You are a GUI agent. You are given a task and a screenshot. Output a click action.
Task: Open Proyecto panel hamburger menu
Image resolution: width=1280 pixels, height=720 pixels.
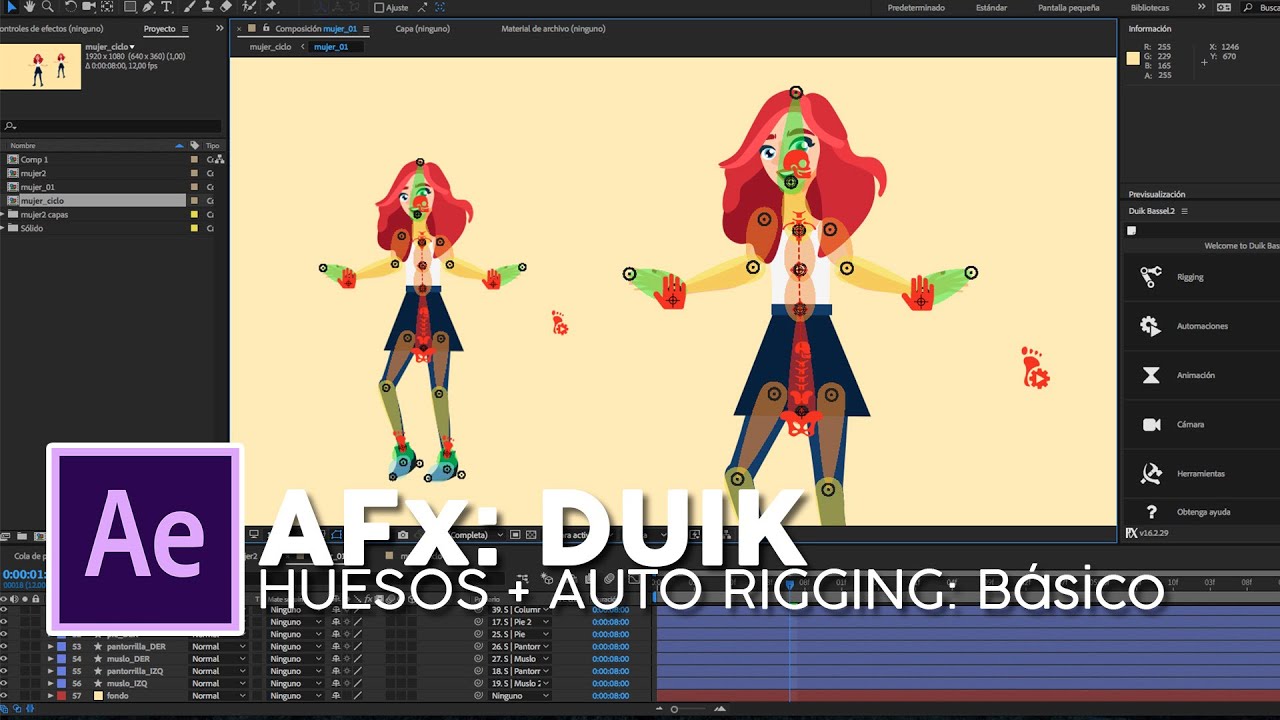click(185, 29)
